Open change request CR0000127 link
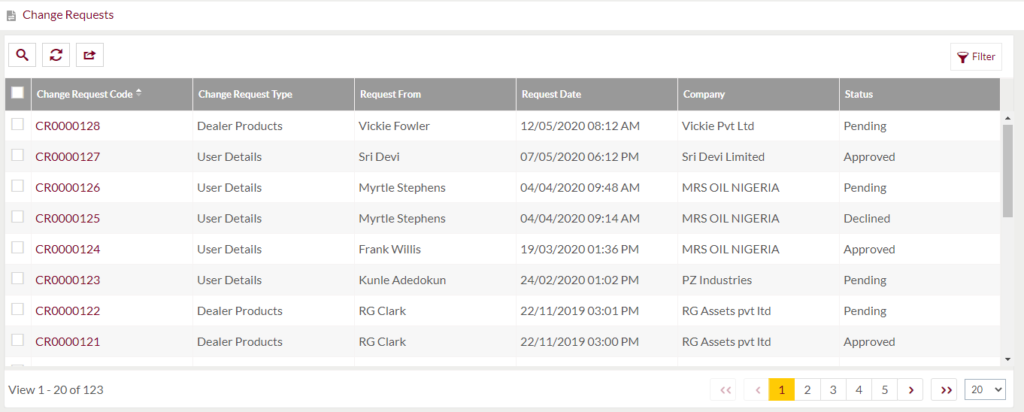Screen dimensions: 1024x412 coord(68,157)
